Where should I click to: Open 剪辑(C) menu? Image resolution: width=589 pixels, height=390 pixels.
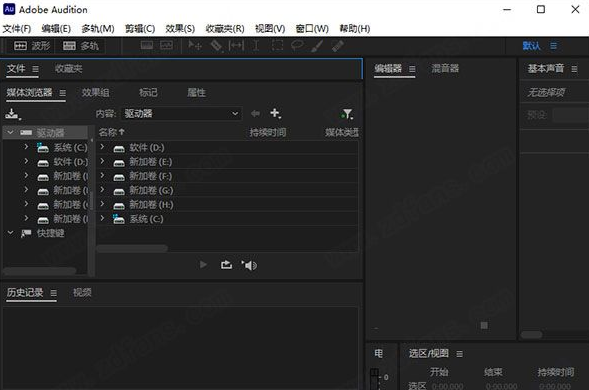point(140,29)
